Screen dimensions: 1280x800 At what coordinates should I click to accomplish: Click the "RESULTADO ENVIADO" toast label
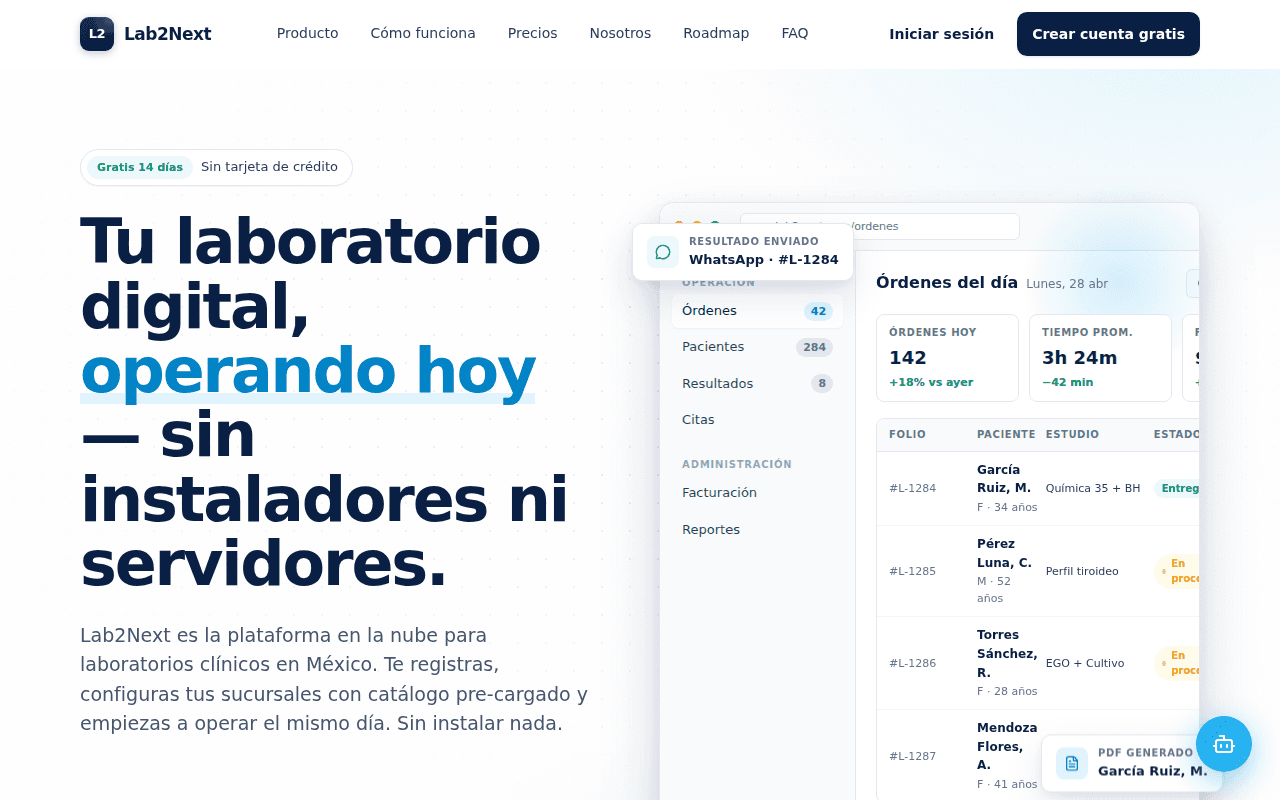754,242
